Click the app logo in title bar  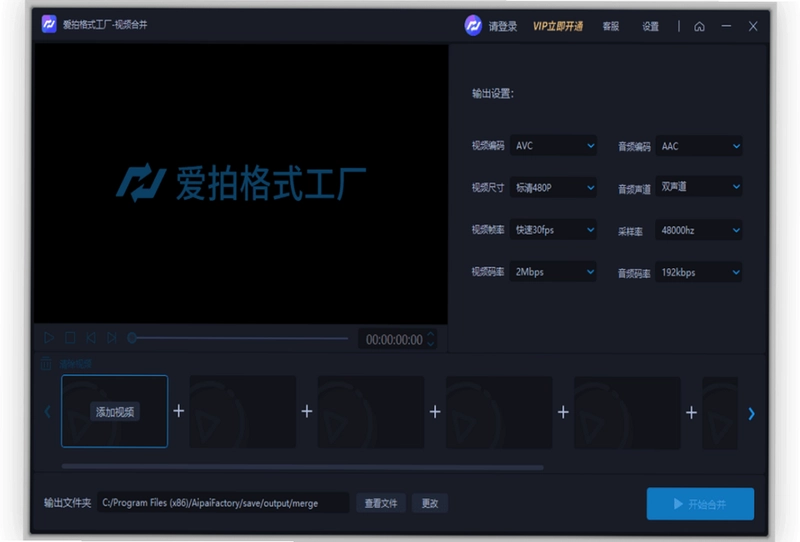click(x=49, y=24)
